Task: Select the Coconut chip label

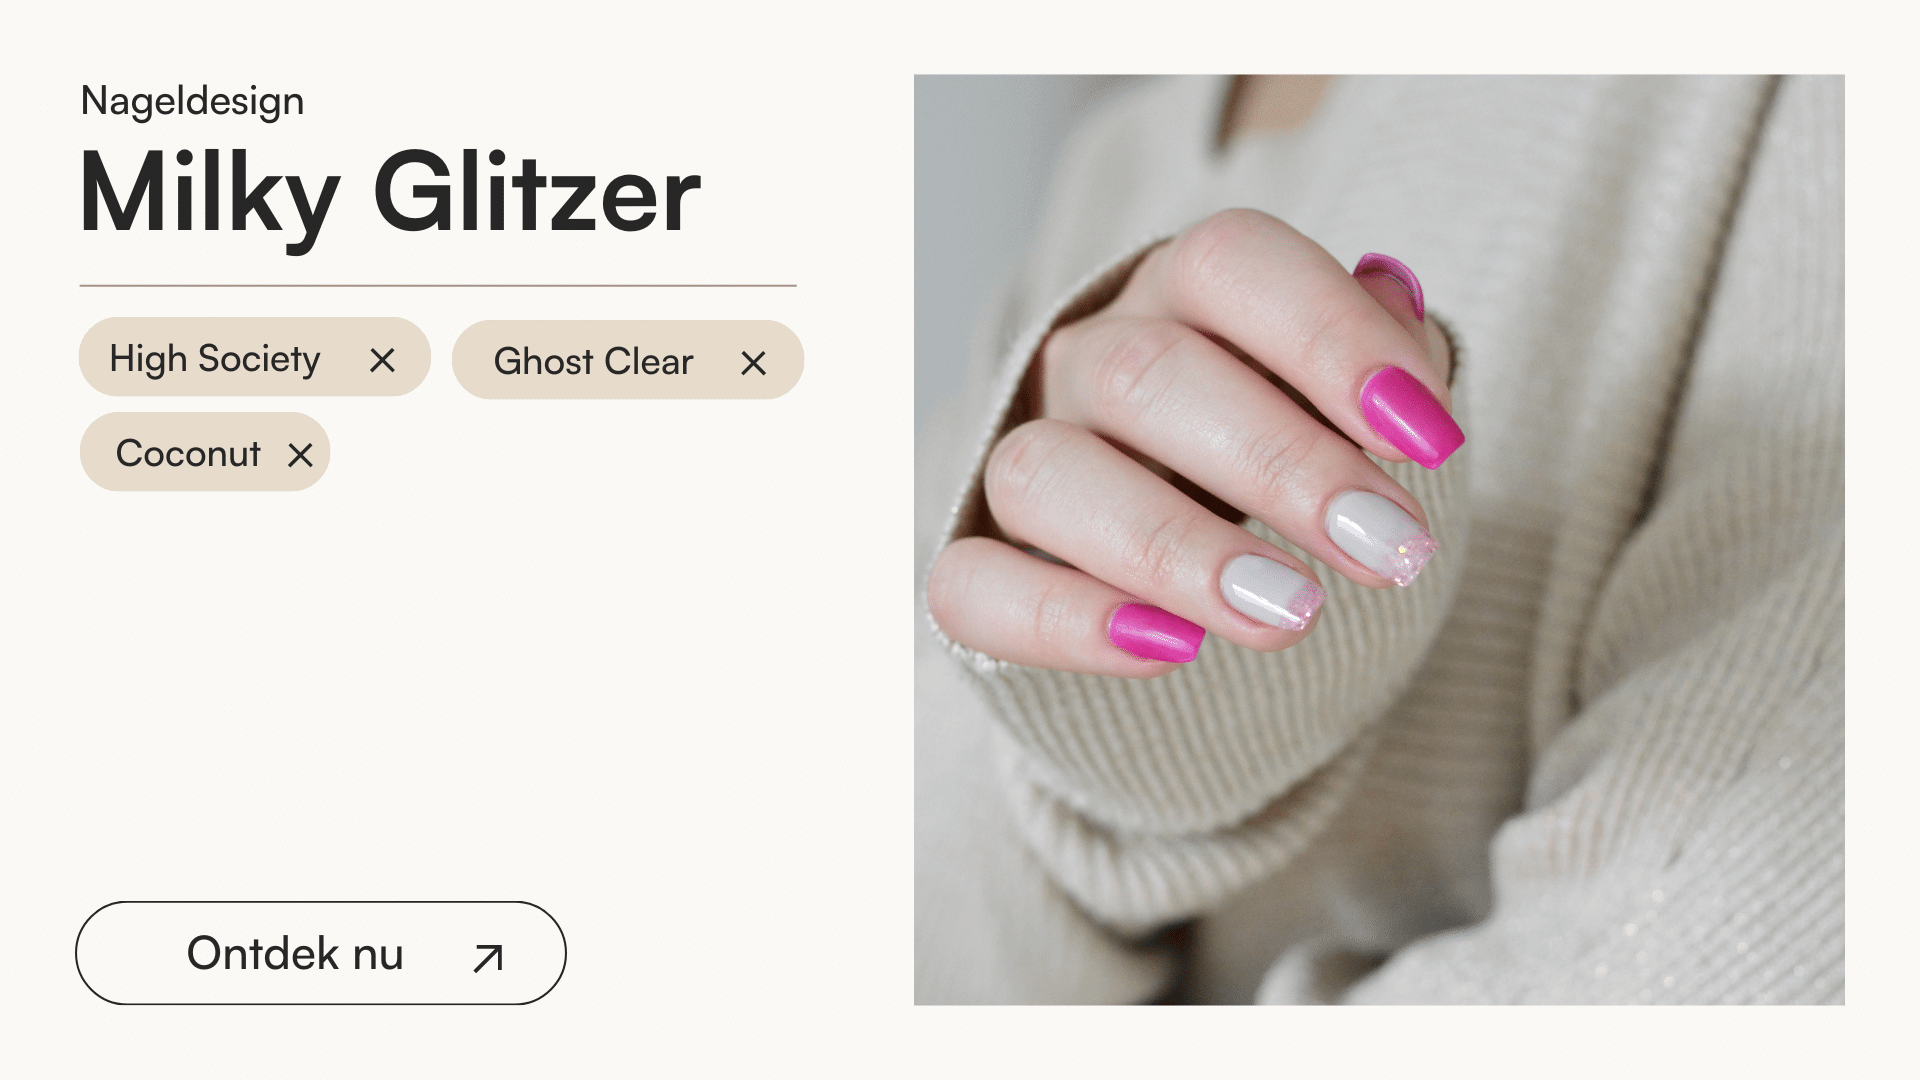Action: click(188, 453)
